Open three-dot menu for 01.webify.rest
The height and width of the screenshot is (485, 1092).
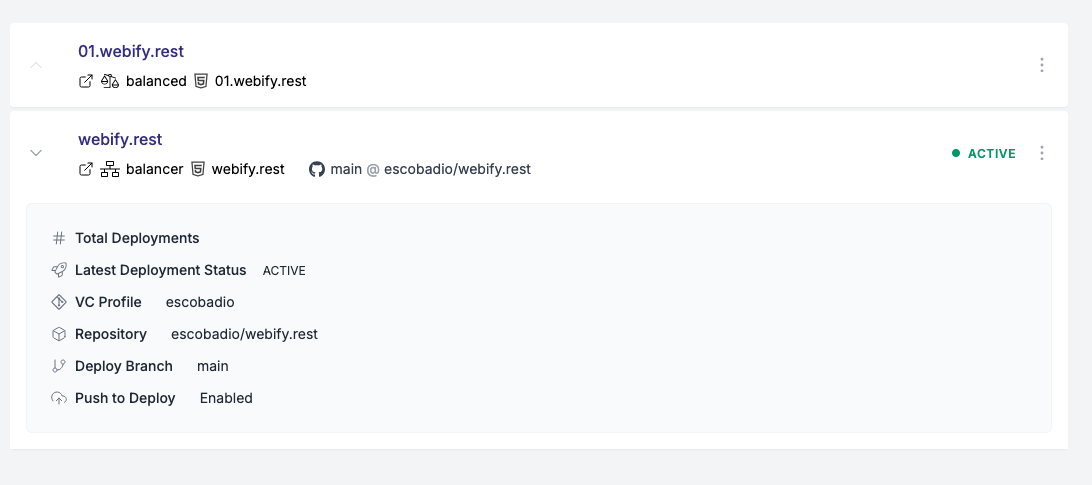click(x=1042, y=65)
